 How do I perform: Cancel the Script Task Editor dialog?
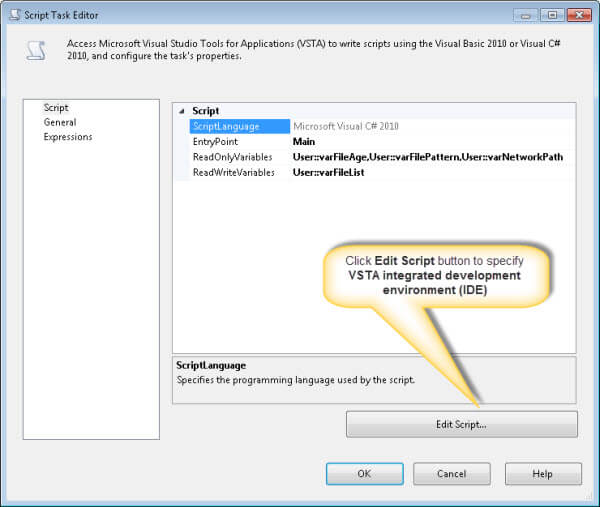[x=452, y=474]
